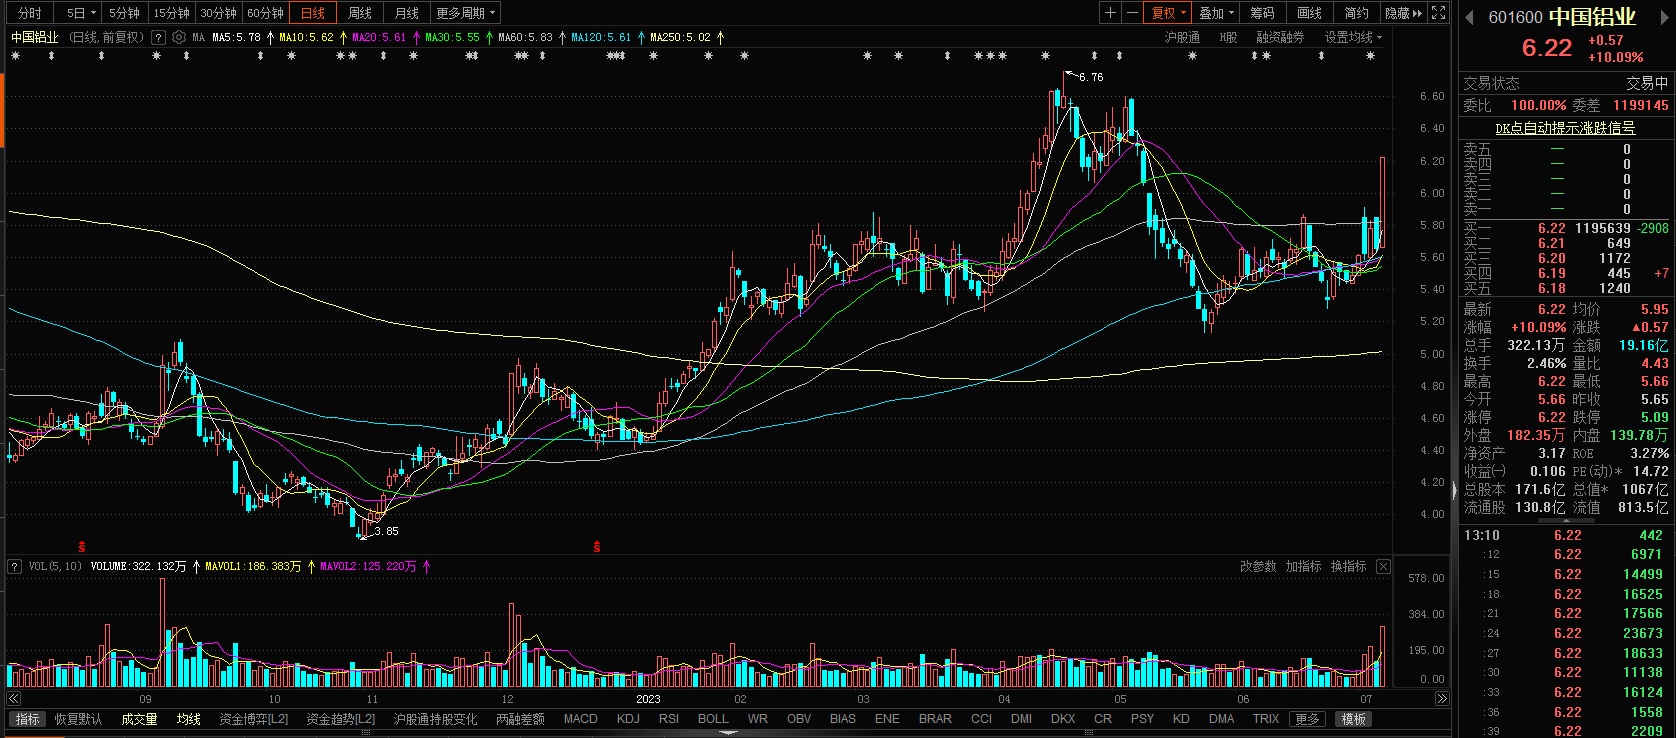
Task: Click the question mark help icon beside 前复权
Action: coord(158,37)
